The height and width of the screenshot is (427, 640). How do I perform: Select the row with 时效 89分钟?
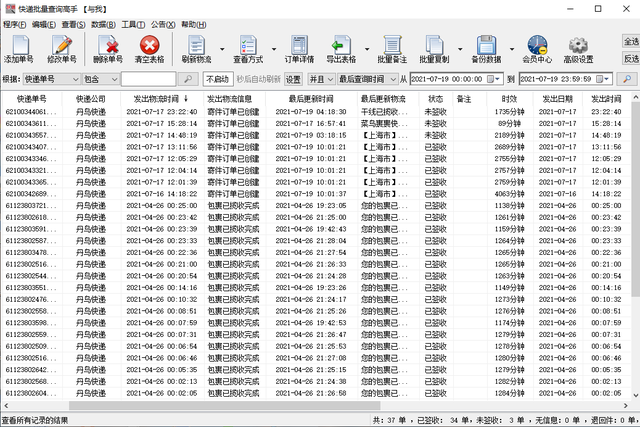[316, 123]
